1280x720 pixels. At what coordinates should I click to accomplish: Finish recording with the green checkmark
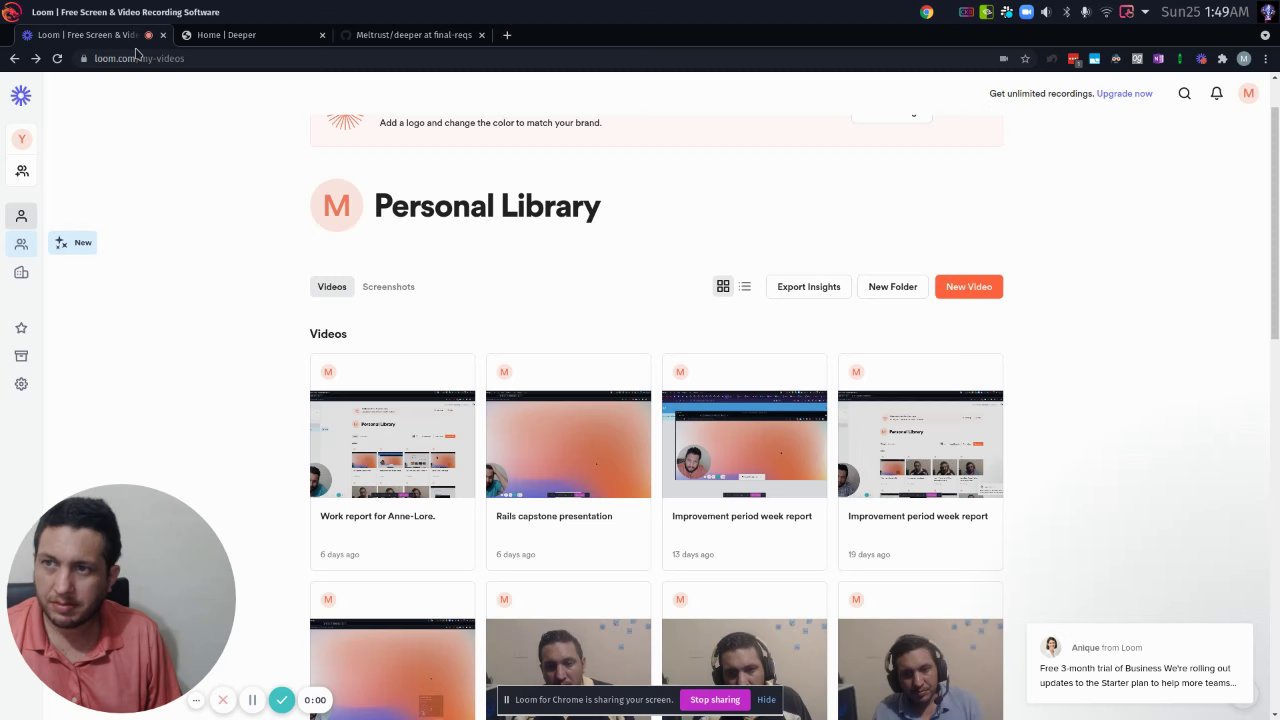pyautogui.click(x=282, y=700)
